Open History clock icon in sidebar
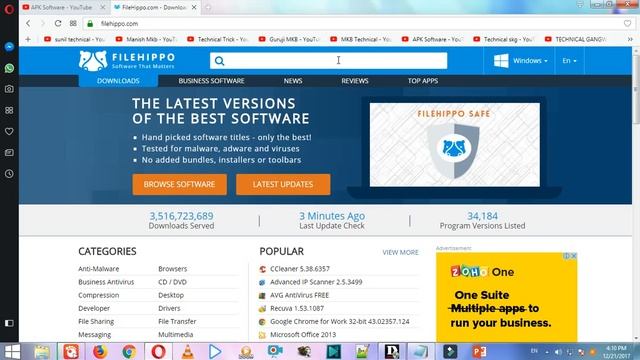 click(9, 174)
